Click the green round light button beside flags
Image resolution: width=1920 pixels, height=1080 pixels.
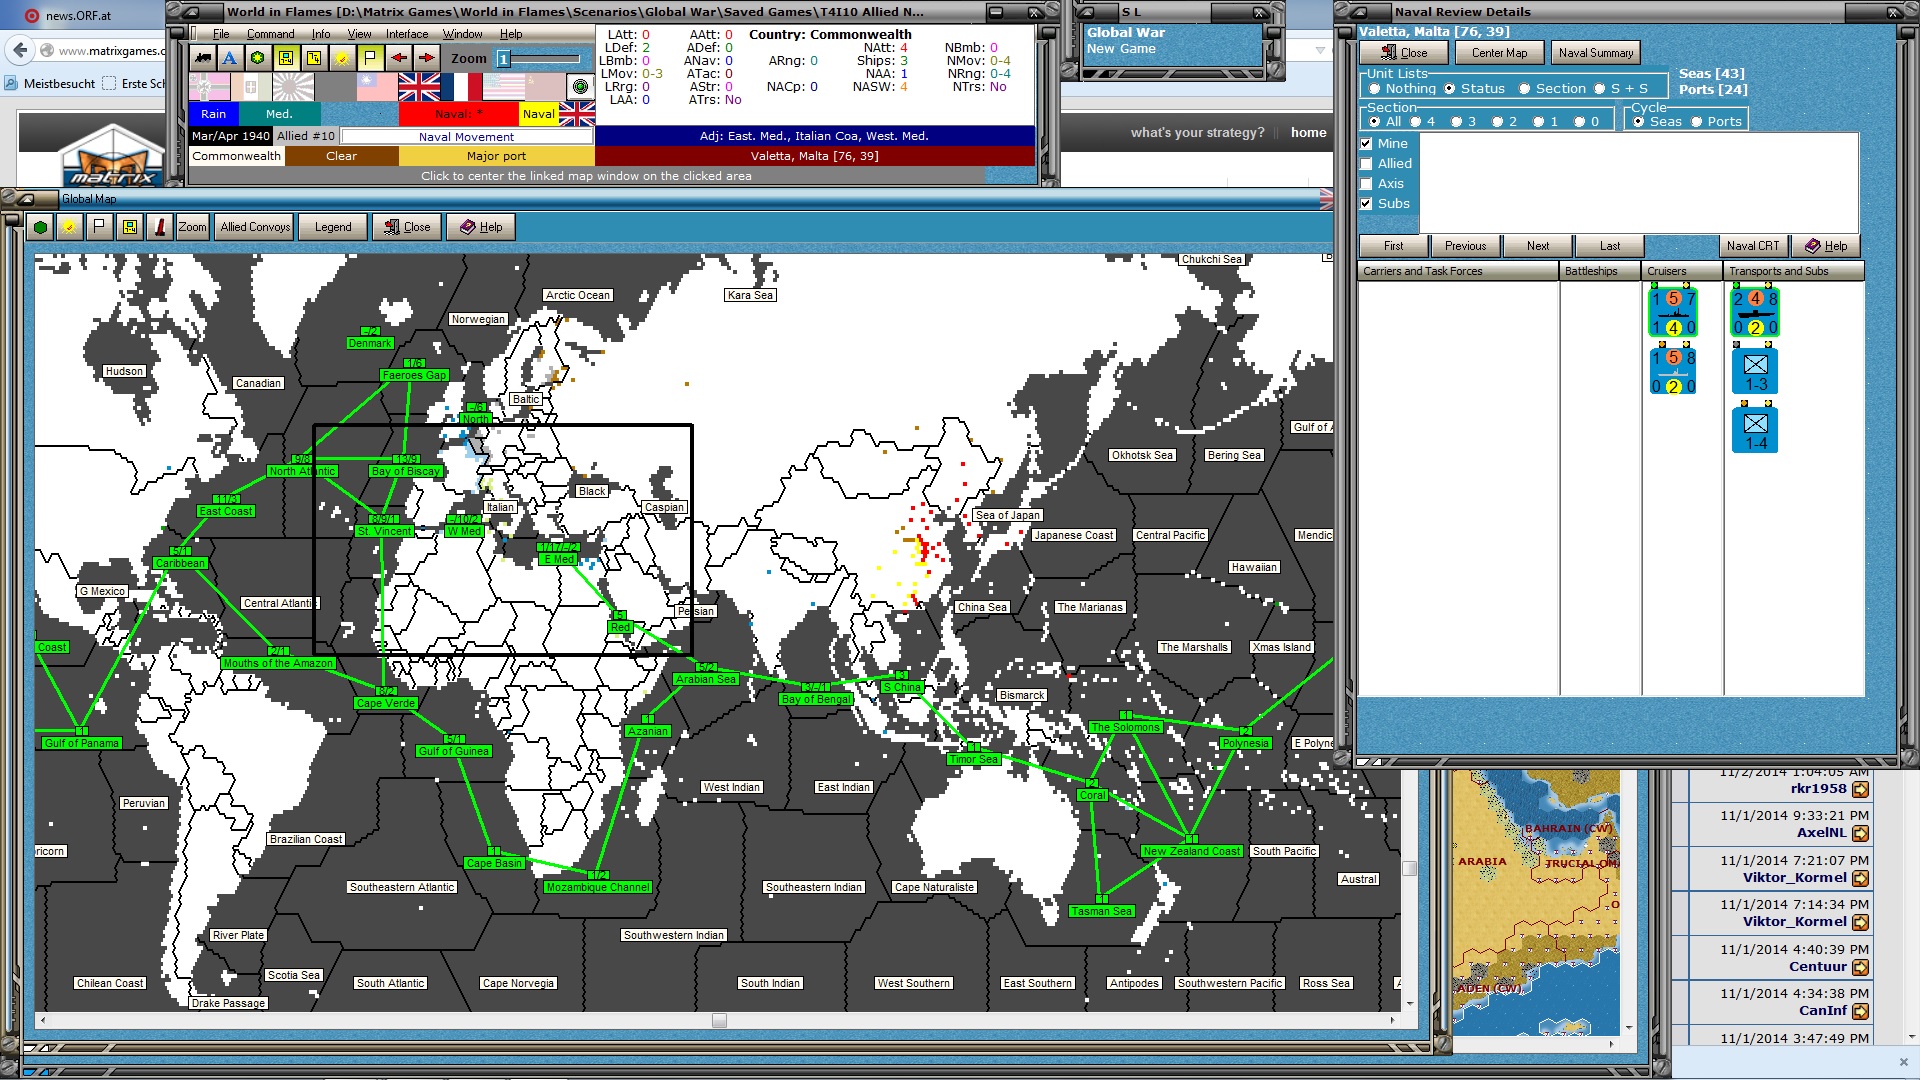pyautogui.click(x=580, y=87)
